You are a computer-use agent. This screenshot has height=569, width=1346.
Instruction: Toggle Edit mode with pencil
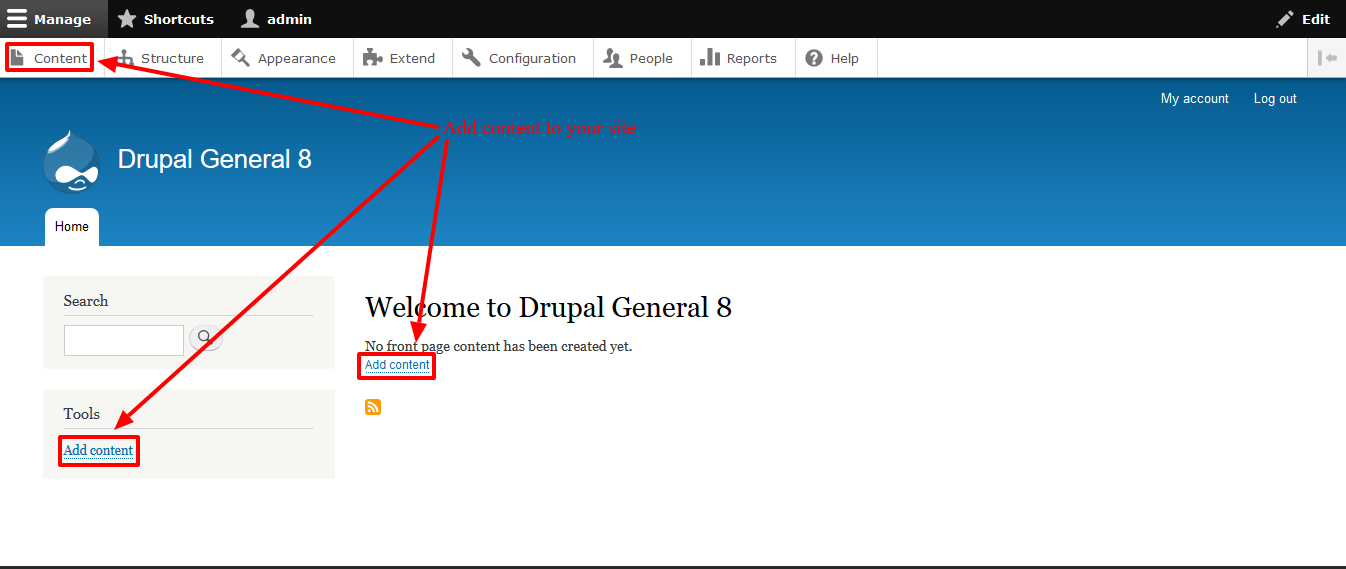[x=1303, y=19]
